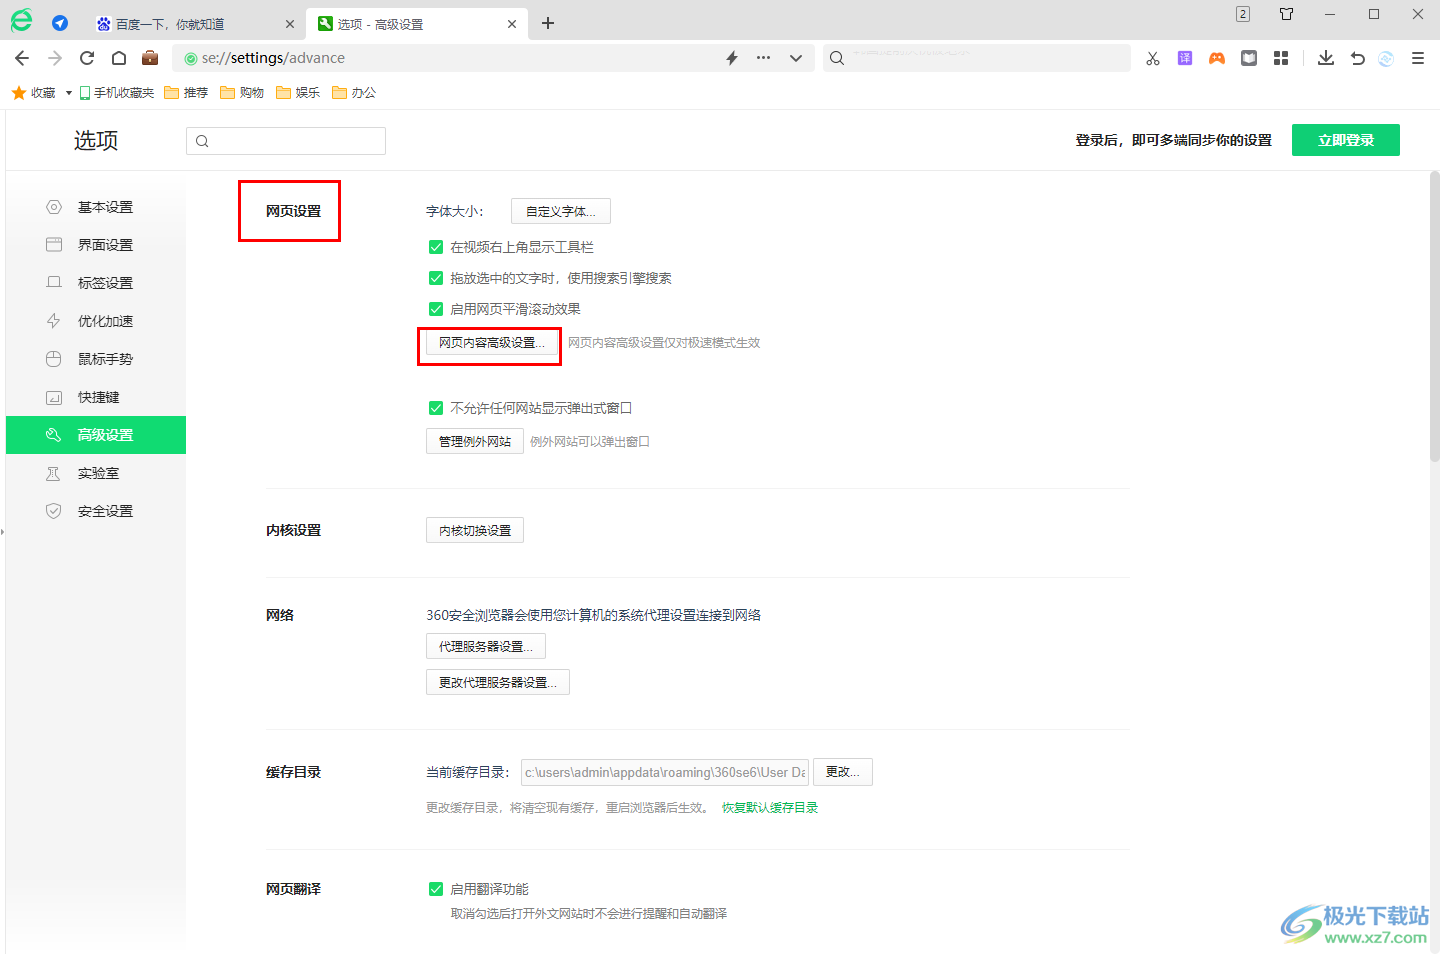Click the forward navigation arrow

pos(55,58)
